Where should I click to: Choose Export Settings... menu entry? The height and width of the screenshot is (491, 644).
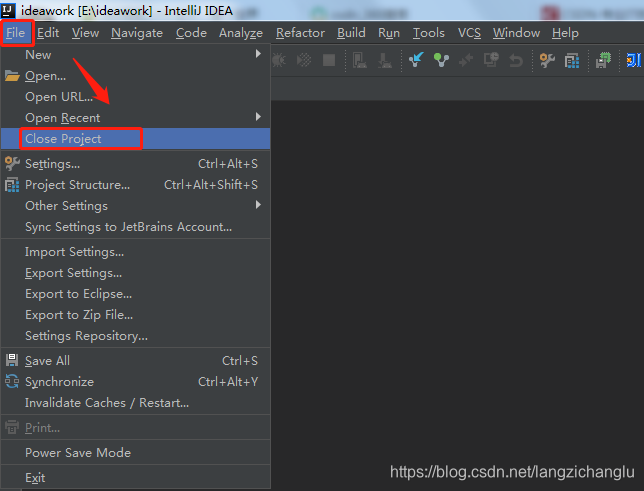pos(136,273)
